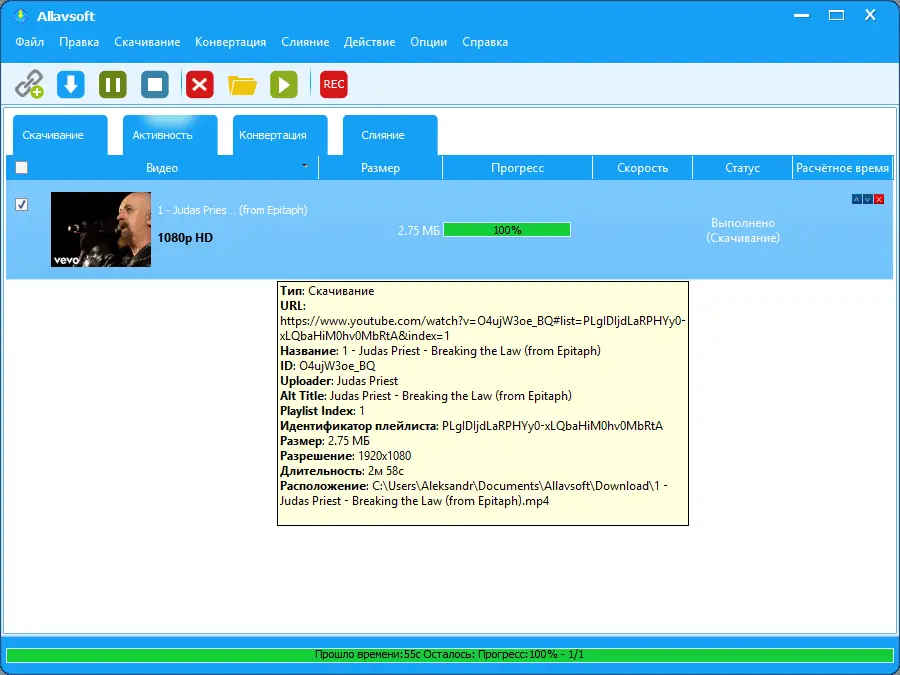This screenshot has height=675, width=900.
Task: Click the add download link icon
Action: click(28, 84)
